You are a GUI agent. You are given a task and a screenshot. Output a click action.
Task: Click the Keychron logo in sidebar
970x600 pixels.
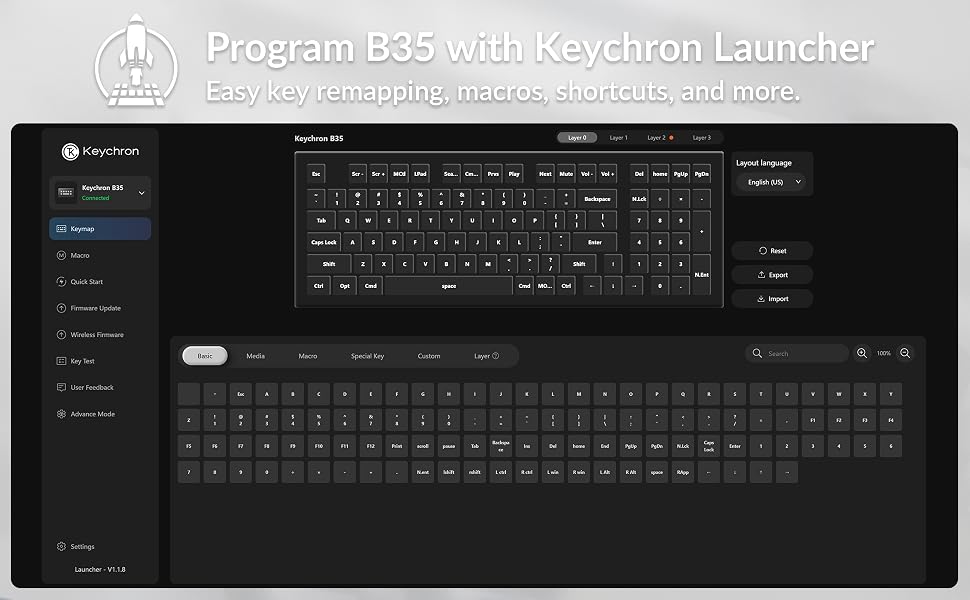point(100,151)
